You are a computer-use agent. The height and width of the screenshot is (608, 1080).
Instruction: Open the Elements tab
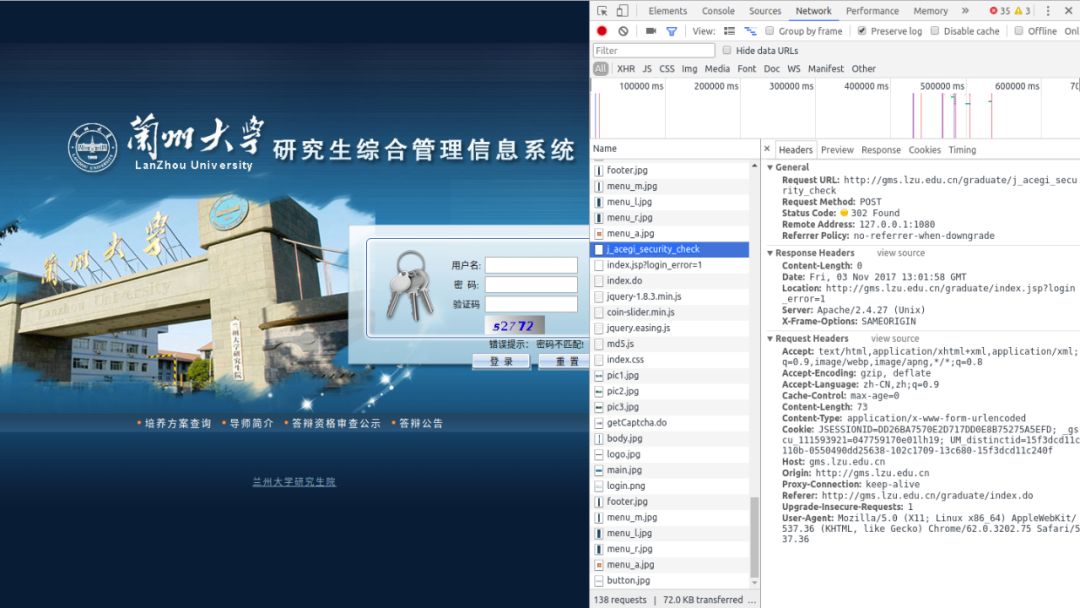[x=667, y=11]
